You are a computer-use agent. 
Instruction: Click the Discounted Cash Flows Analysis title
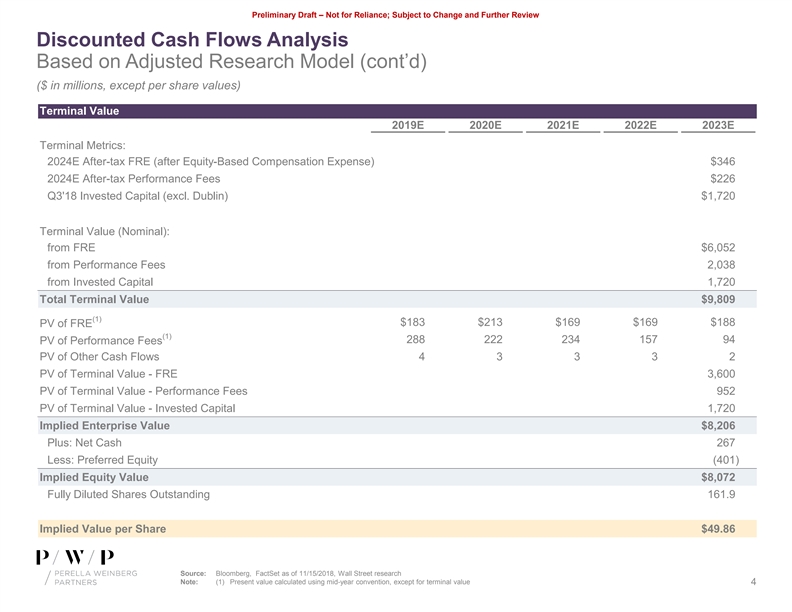(x=192, y=40)
